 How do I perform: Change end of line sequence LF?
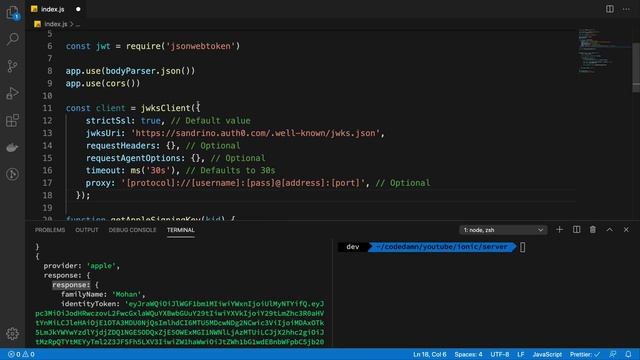coord(520,354)
